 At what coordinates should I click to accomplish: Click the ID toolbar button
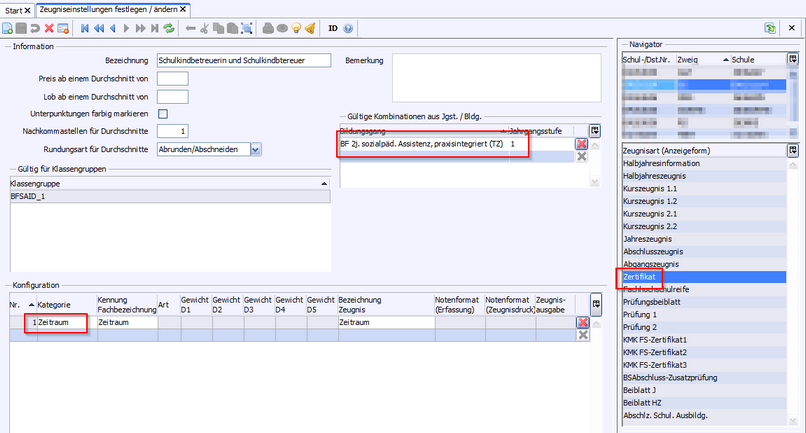click(332, 28)
